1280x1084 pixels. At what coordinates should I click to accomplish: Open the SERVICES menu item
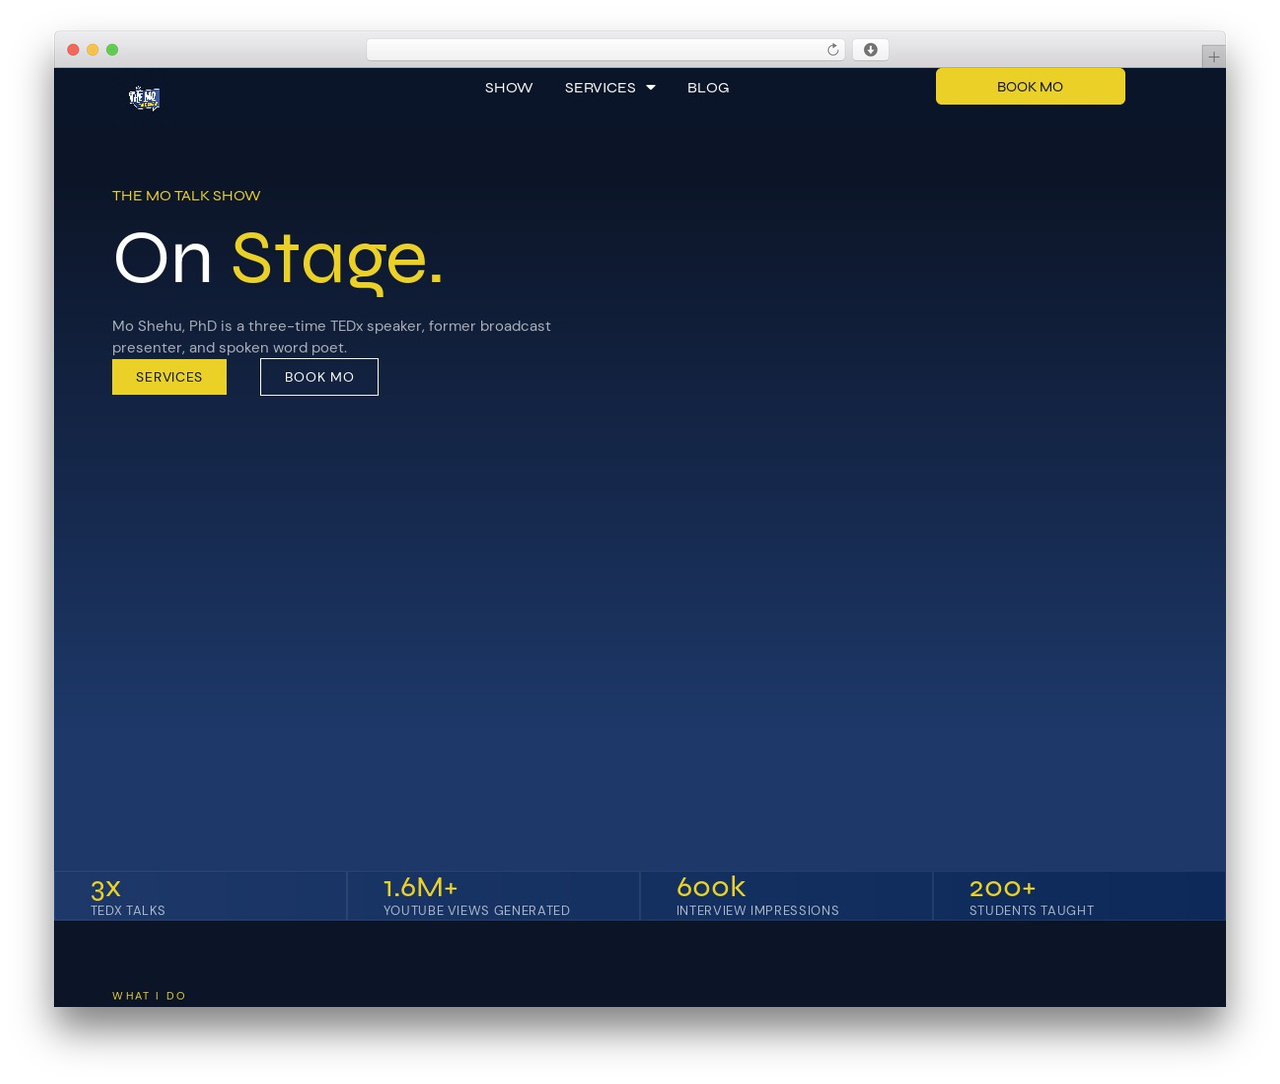point(600,88)
